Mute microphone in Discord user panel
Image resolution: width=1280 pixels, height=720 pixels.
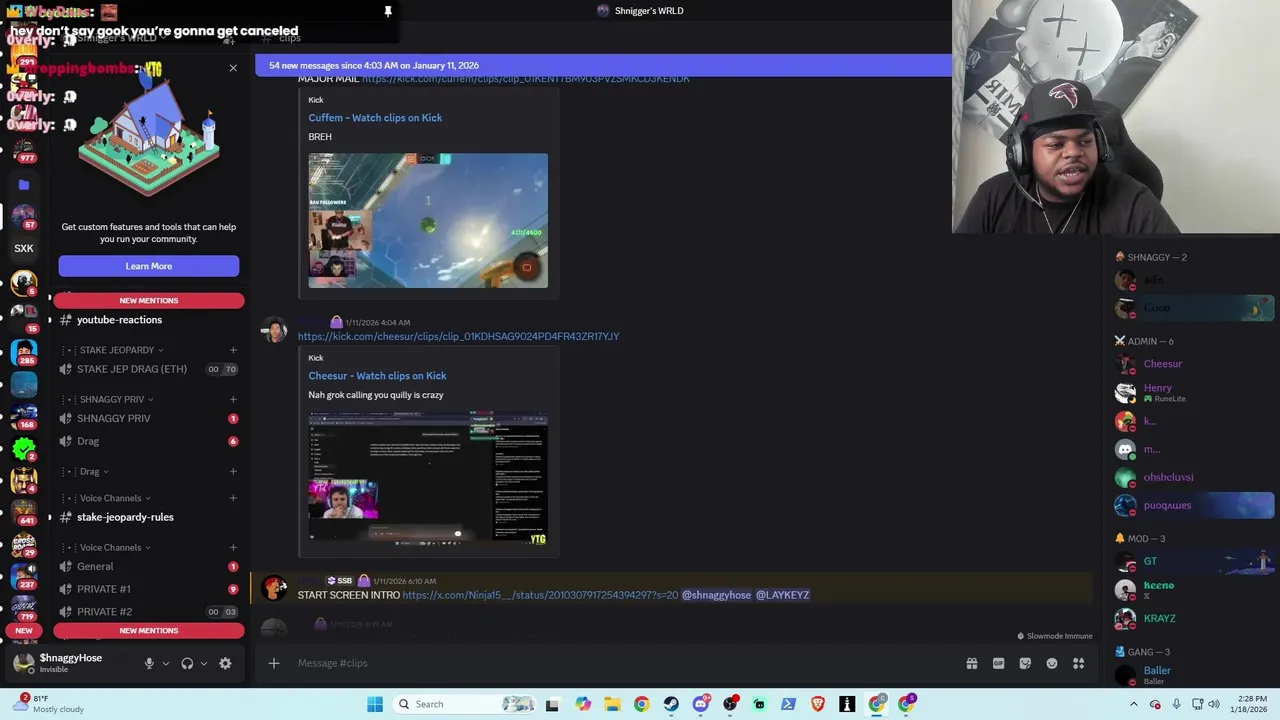149,663
